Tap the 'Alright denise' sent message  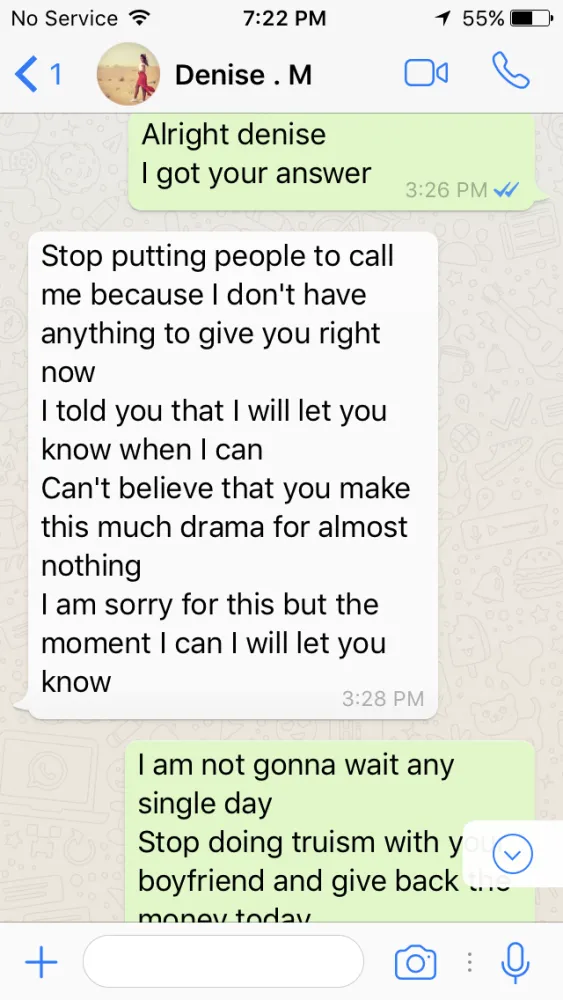pos(332,162)
